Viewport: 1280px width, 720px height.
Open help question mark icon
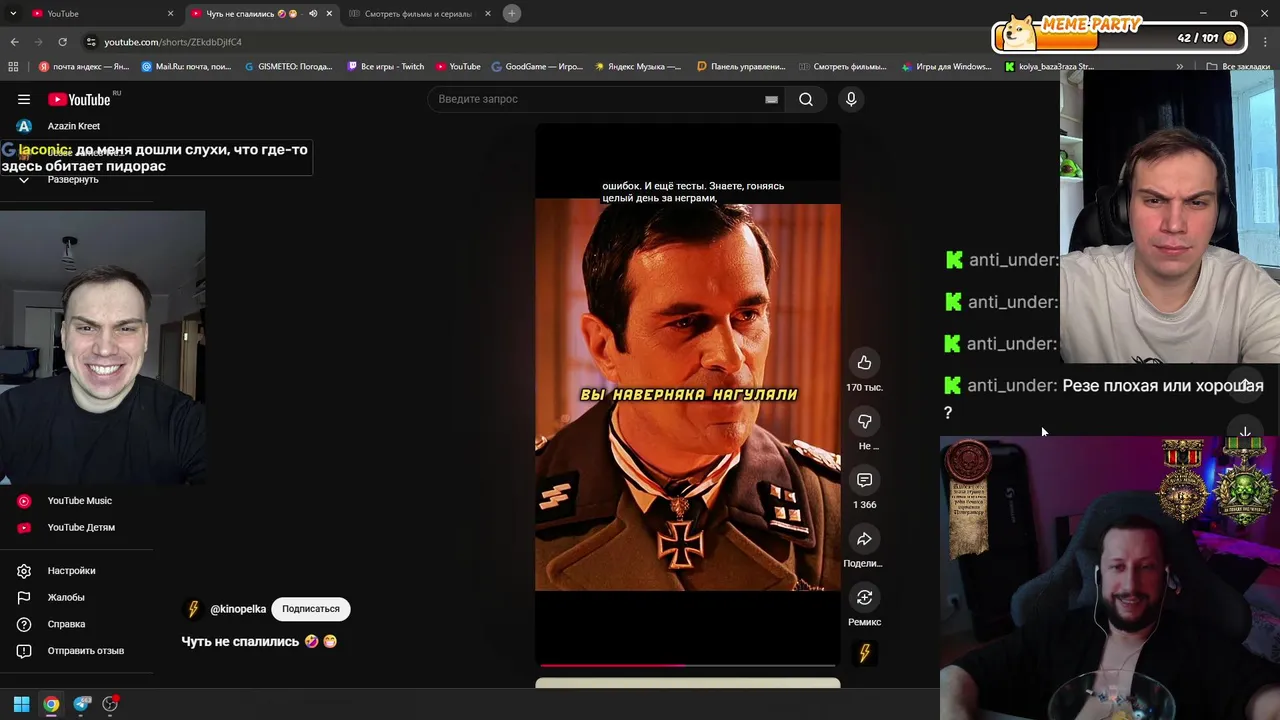pos(24,624)
